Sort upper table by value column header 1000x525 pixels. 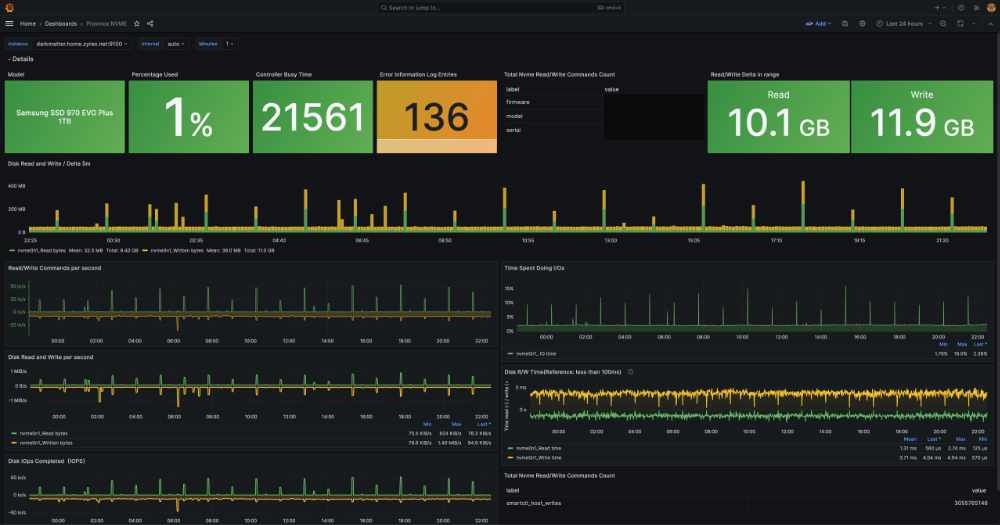point(612,89)
